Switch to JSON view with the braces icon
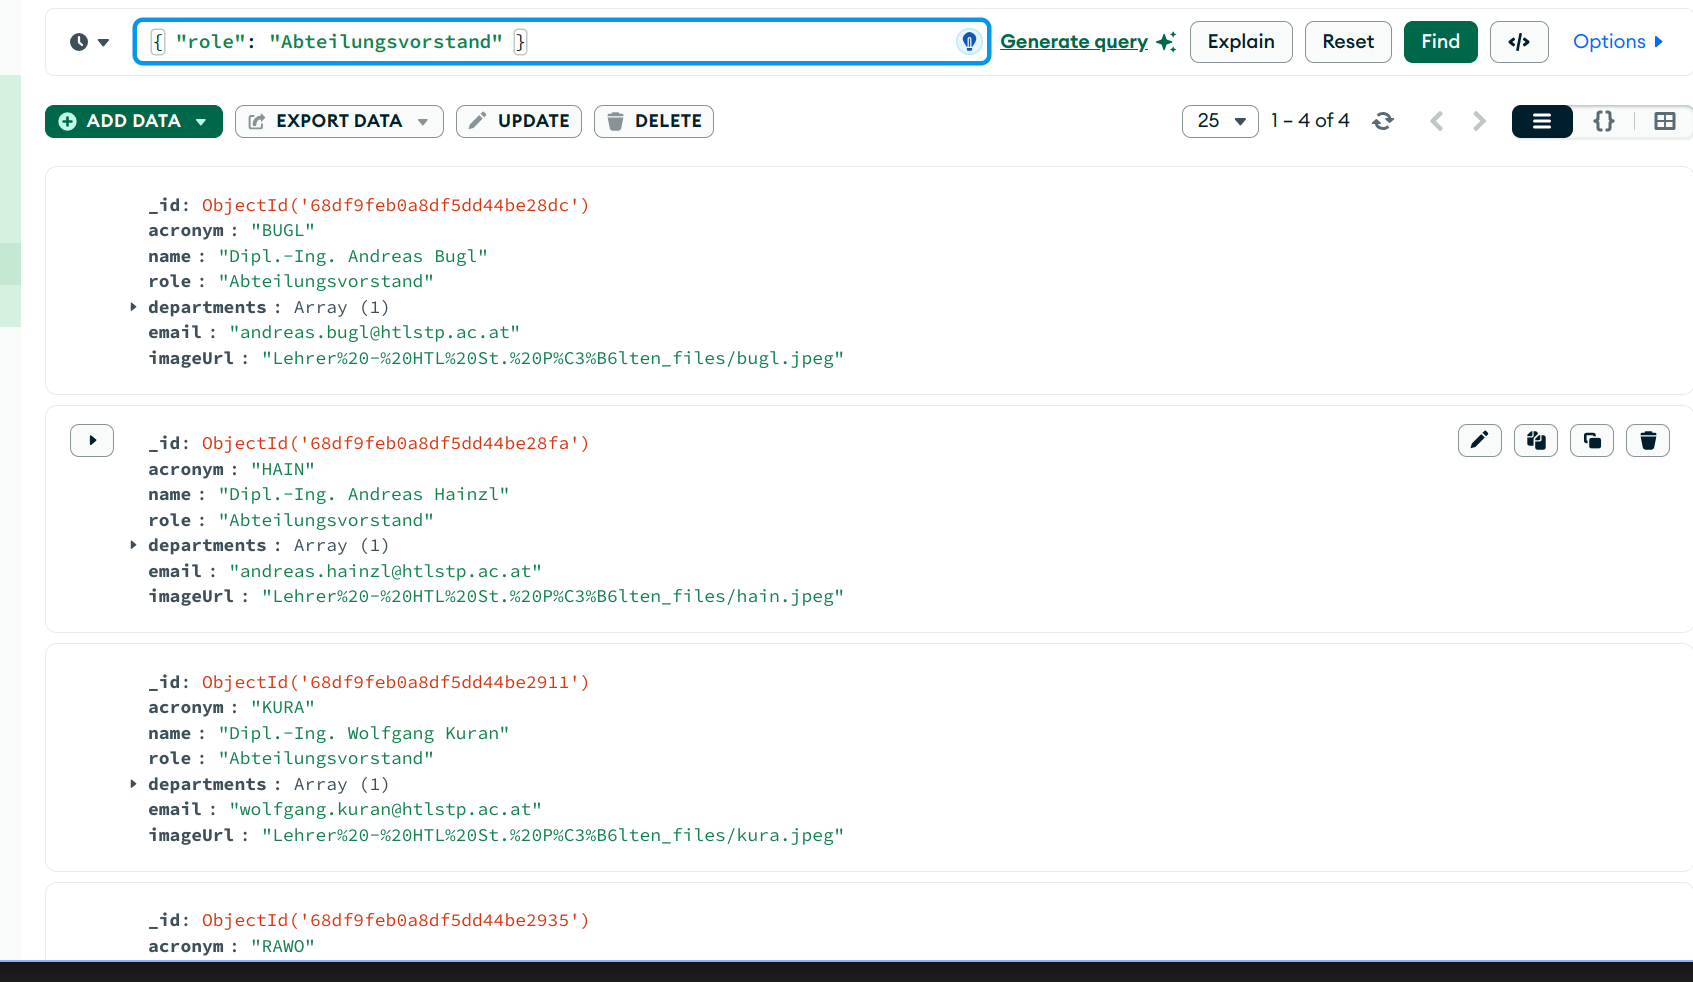This screenshot has width=1693, height=982. point(1603,121)
